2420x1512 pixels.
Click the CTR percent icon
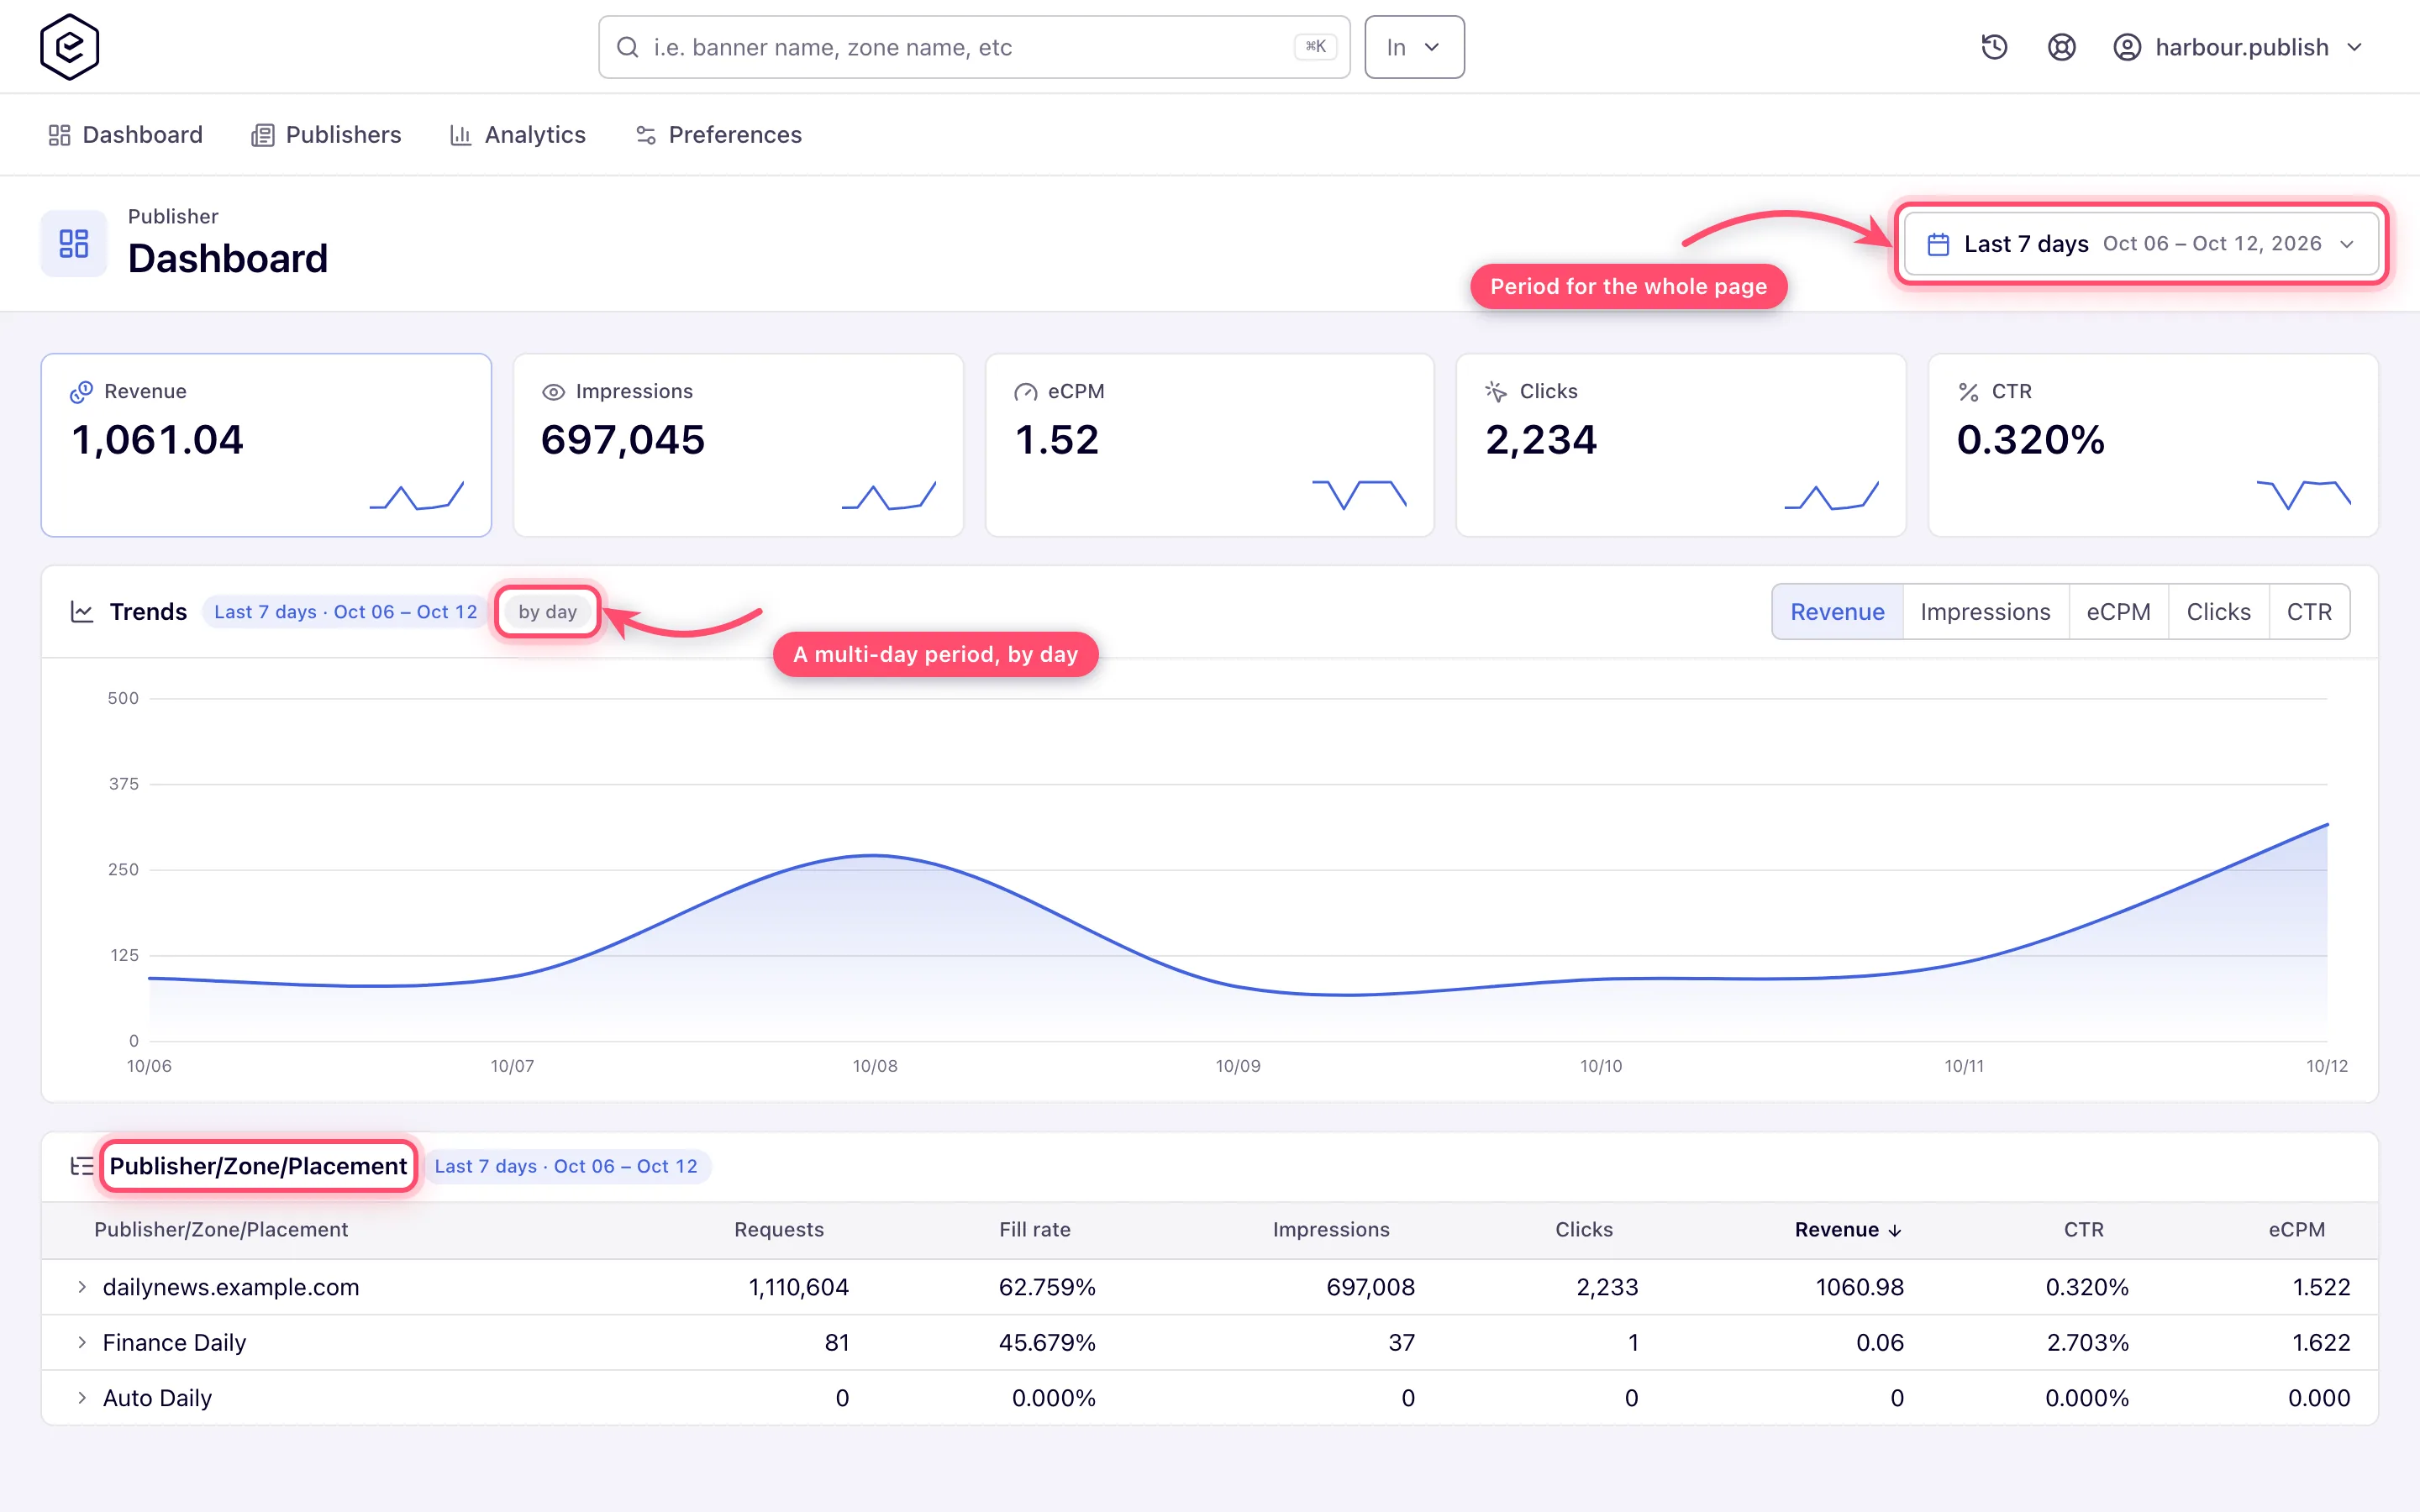pyautogui.click(x=1968, y=392)
